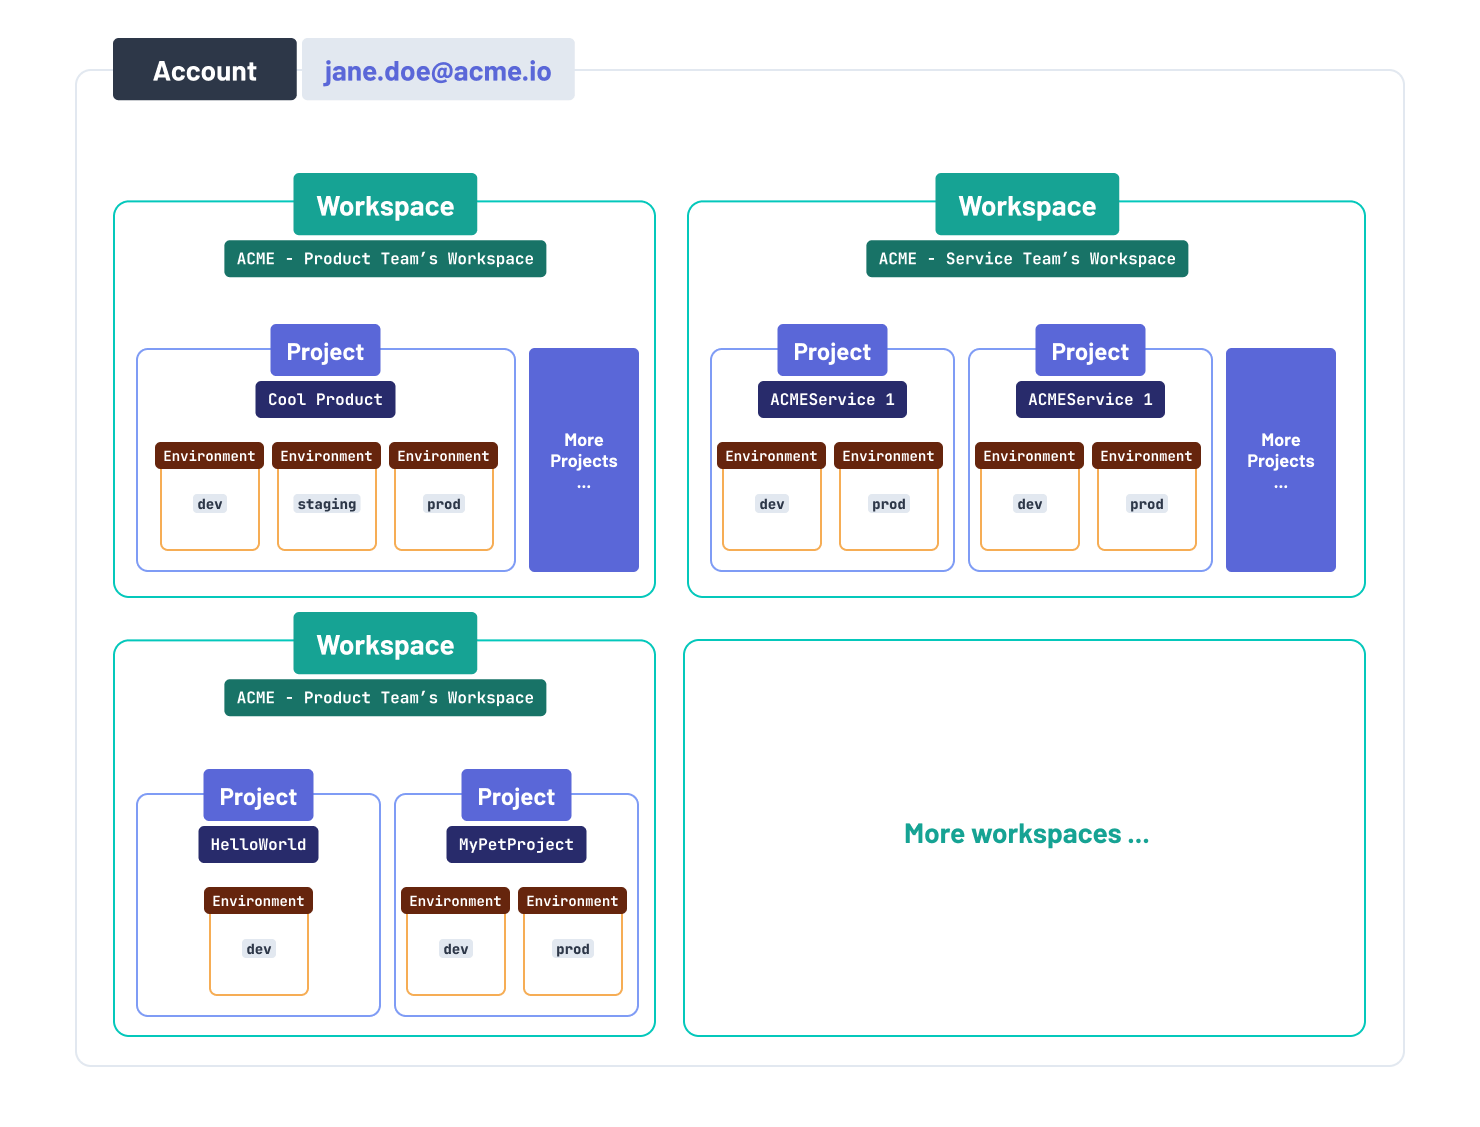
Task: Expand the More workspaces section
Action: (1026, 833)
